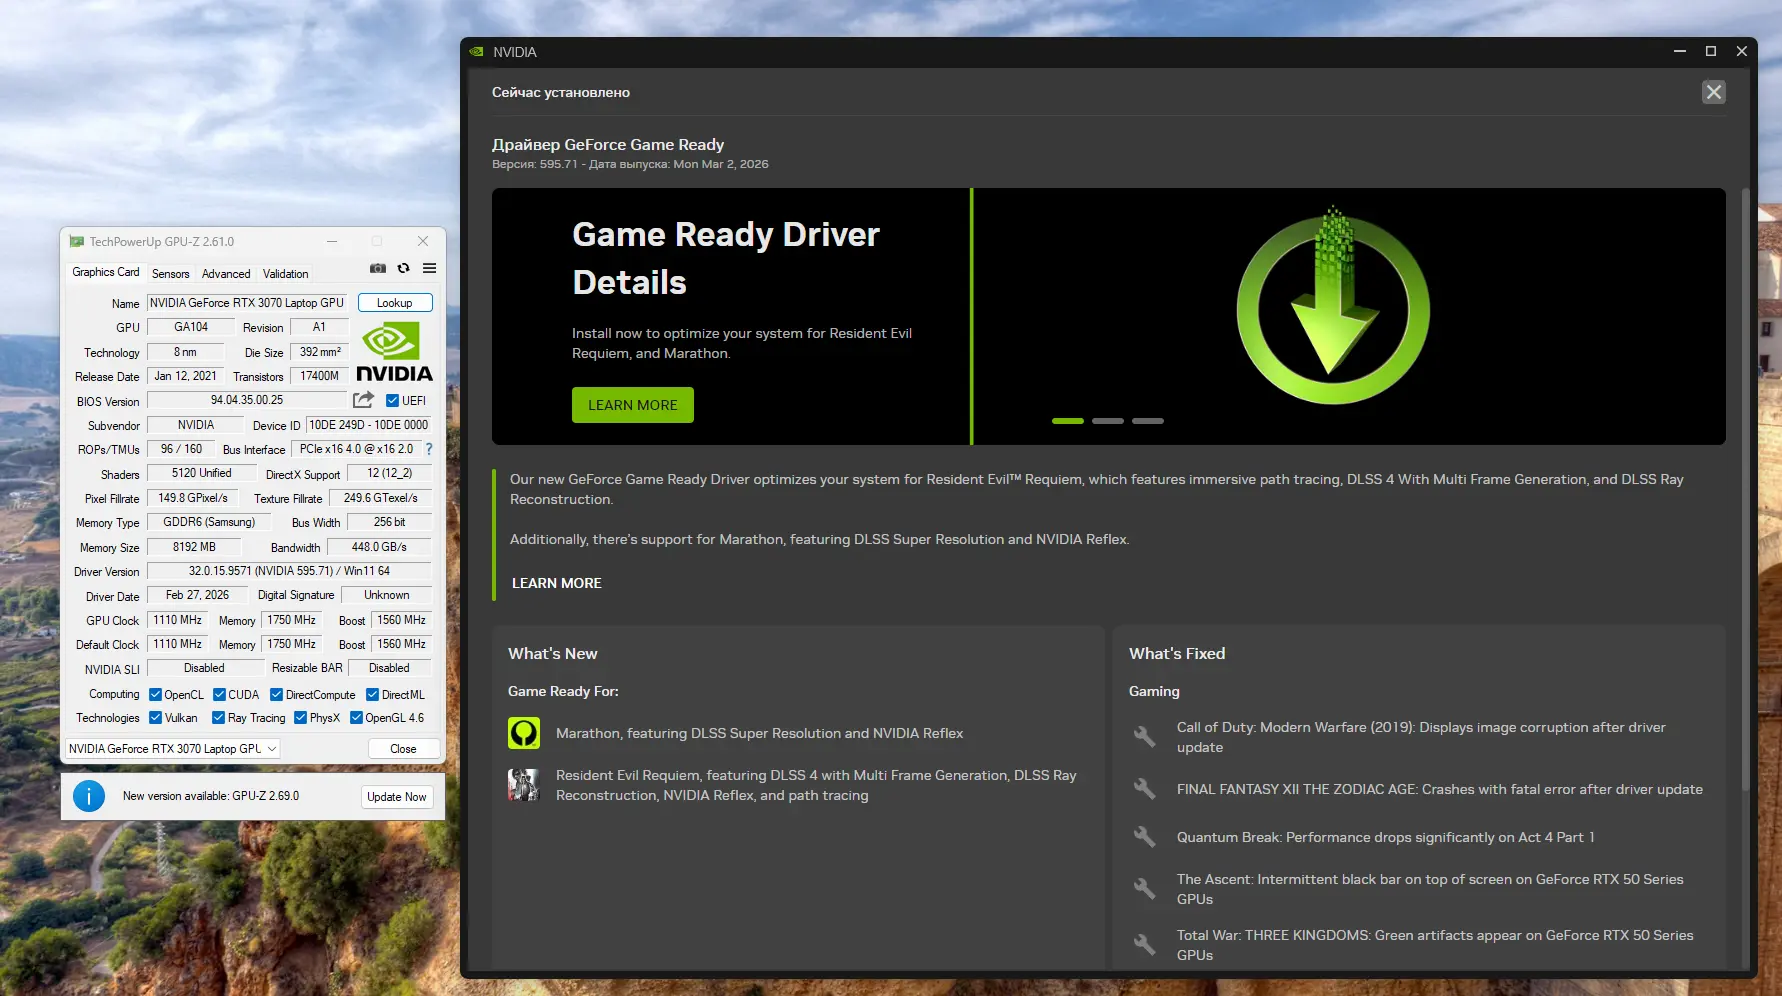Click the Resident Evil Requiem game icon
This screenshot has height=996, width=1782.
[x=524, y=785]
